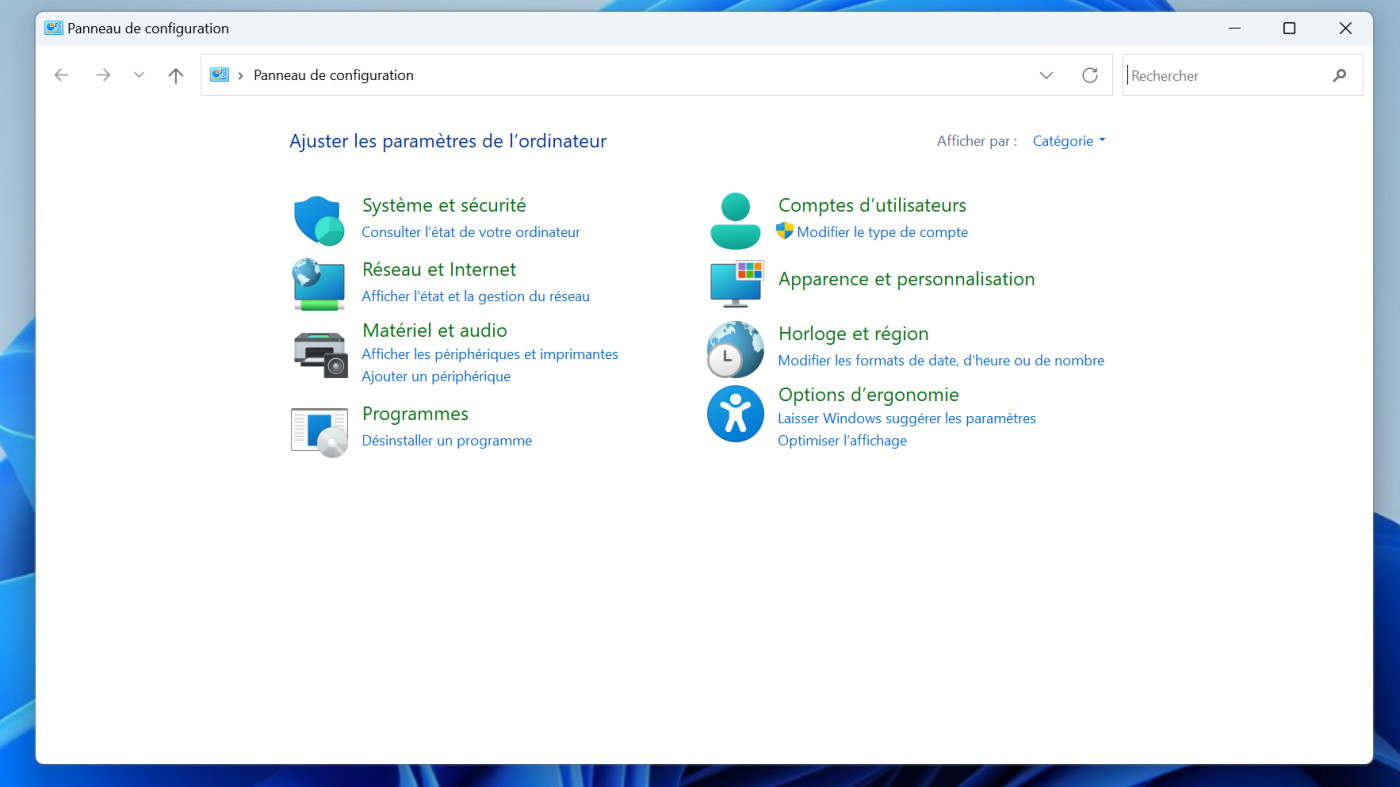Click Modifier les formats de date link
The height and width of the screenshot is (787, 1400).
click(x=941, y=360)
